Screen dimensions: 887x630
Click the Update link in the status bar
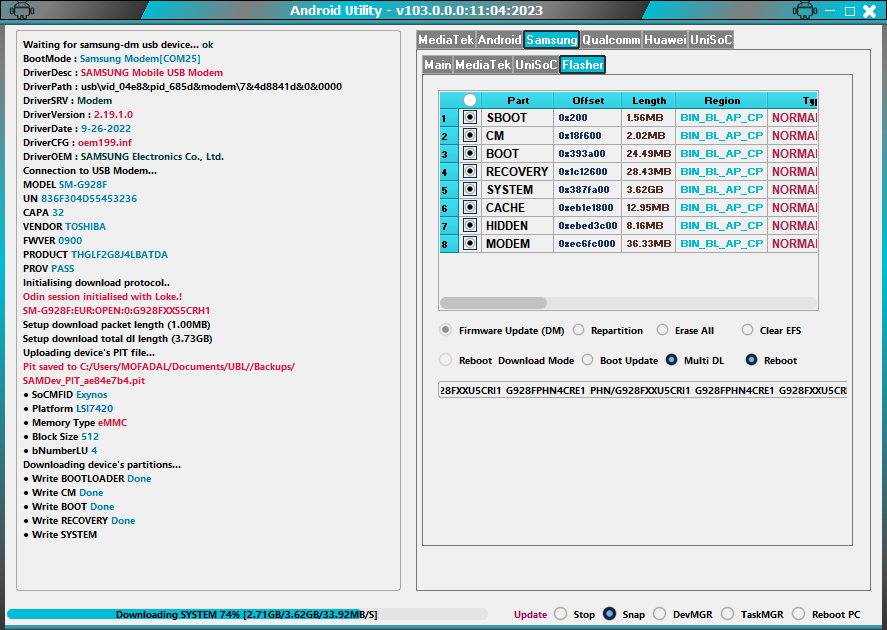pyautogui.click(x=531, y=615)
